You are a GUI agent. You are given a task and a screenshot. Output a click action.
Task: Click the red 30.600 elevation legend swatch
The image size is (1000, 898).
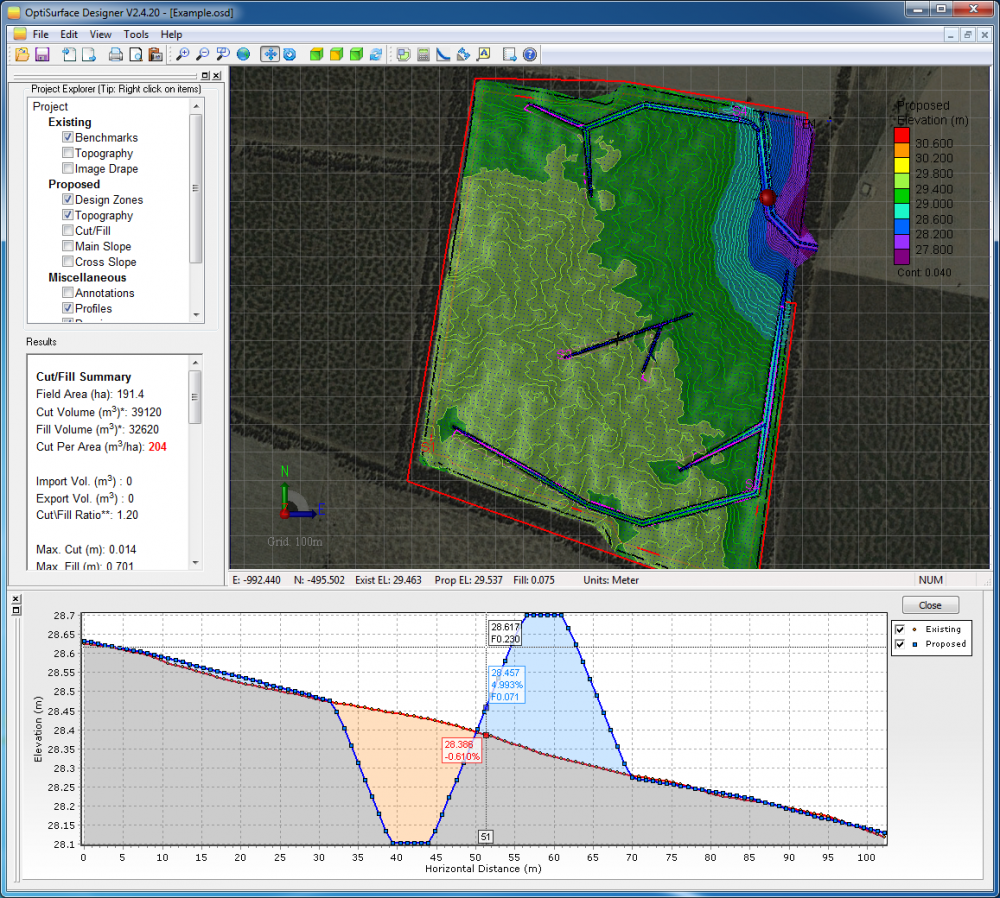click(x=901, y=135)
